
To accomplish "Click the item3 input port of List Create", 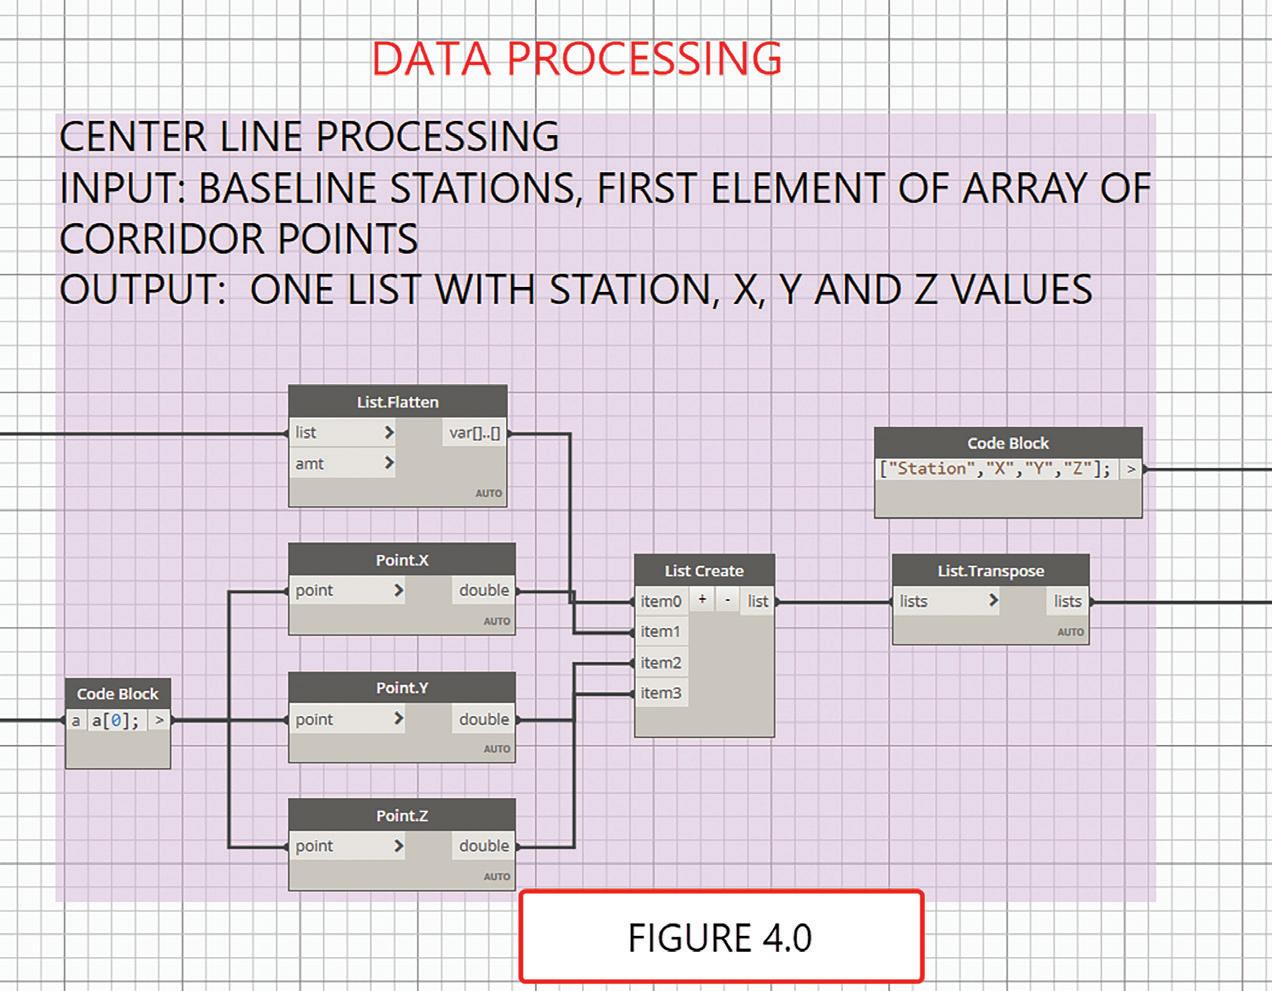I will (661, 692).
